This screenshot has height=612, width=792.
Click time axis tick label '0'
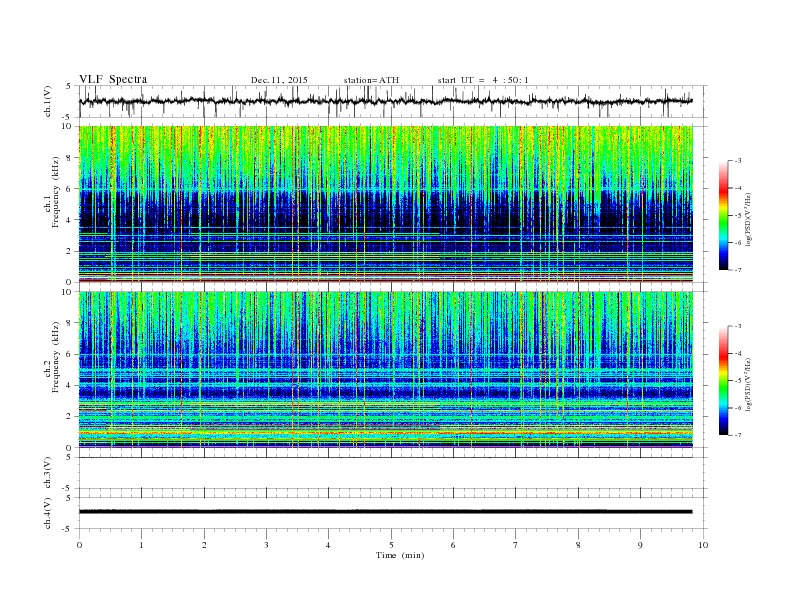pos(79,545)
